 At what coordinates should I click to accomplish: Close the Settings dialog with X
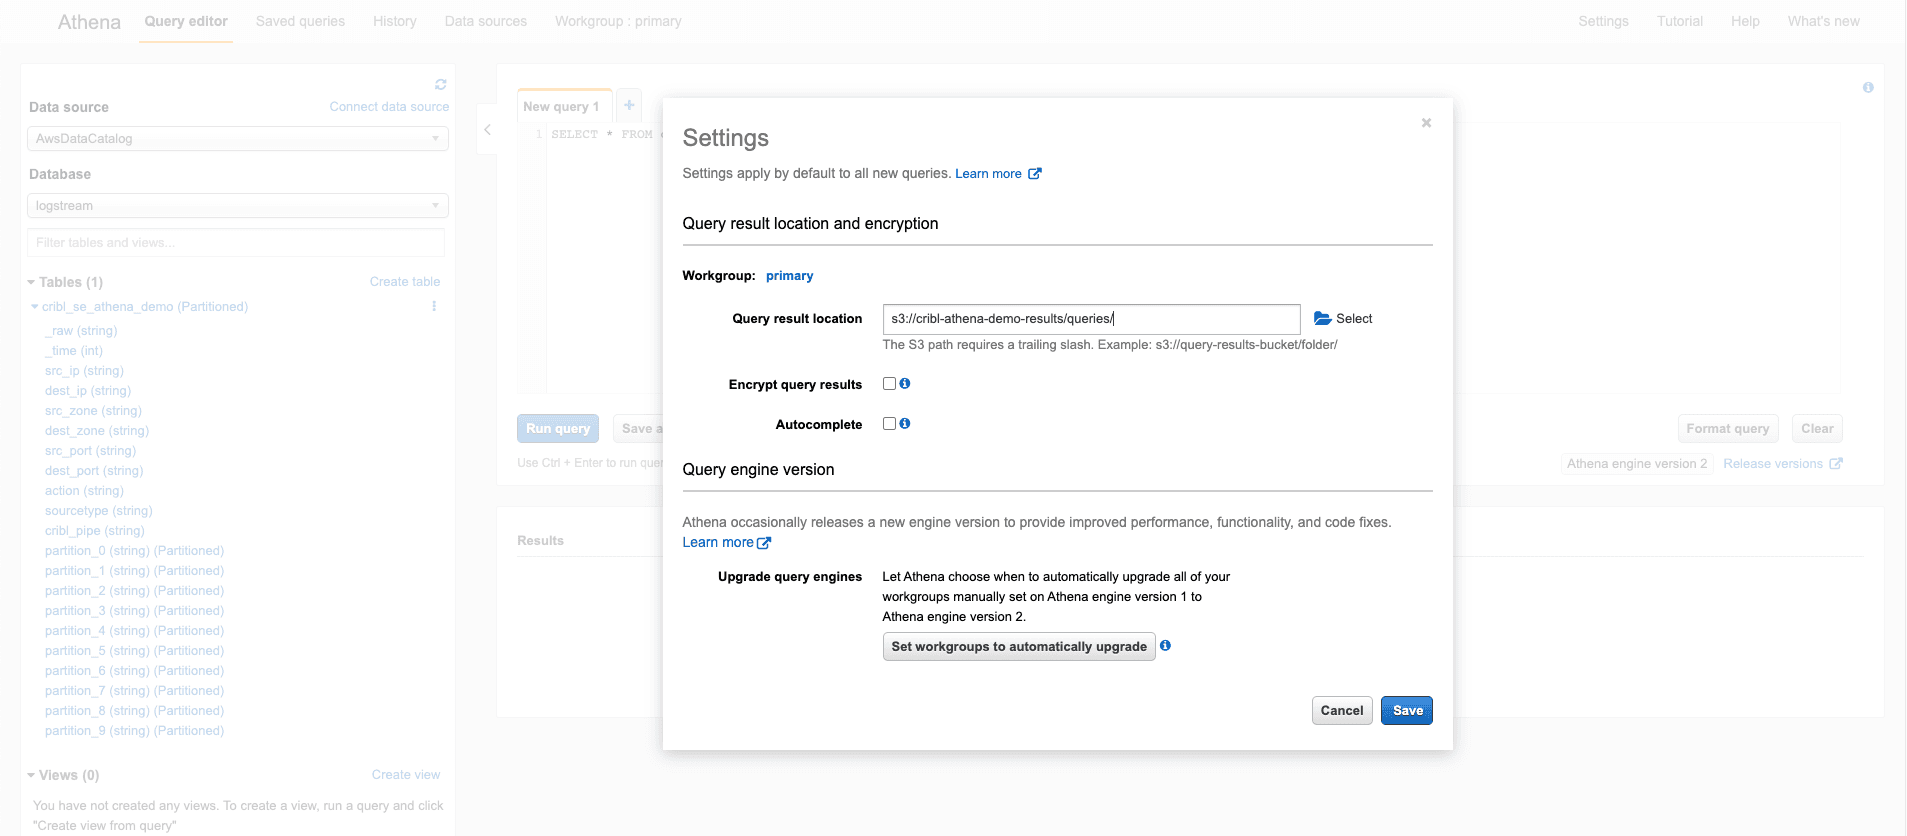(1426, 123)
